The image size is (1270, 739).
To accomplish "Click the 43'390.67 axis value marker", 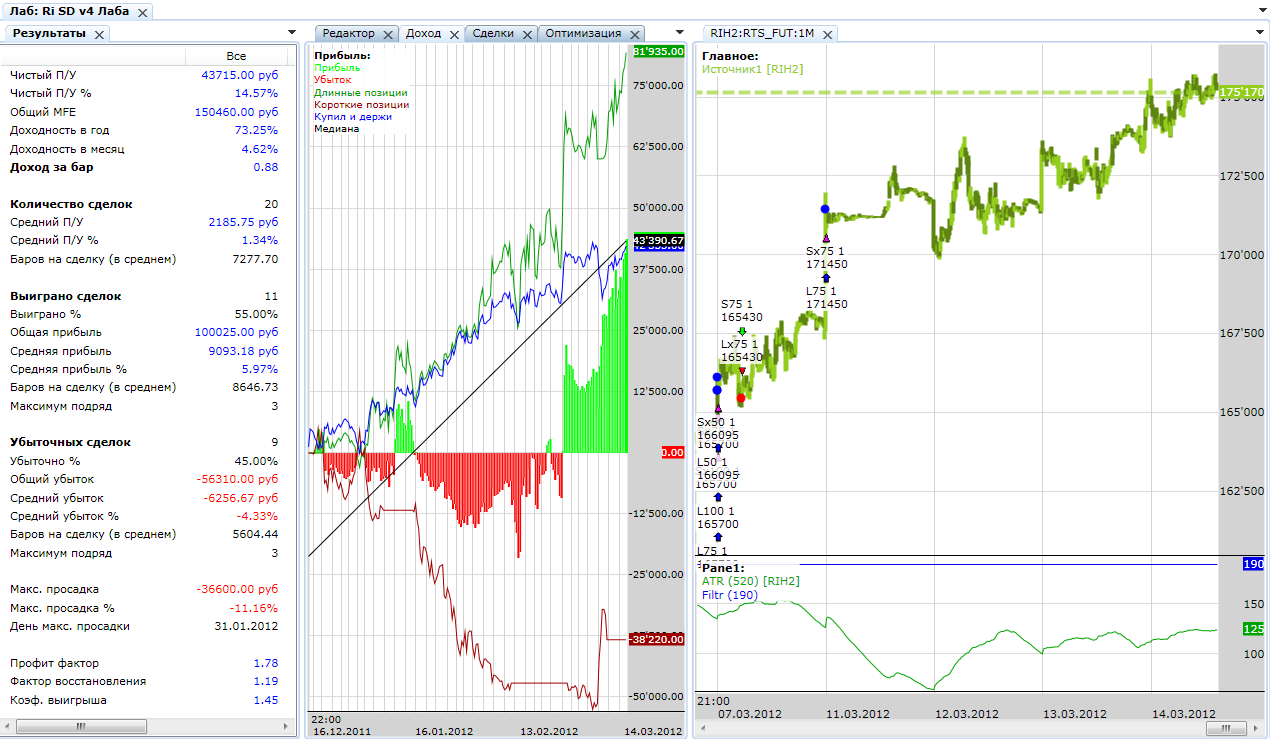I will click(x=658, y=240).
